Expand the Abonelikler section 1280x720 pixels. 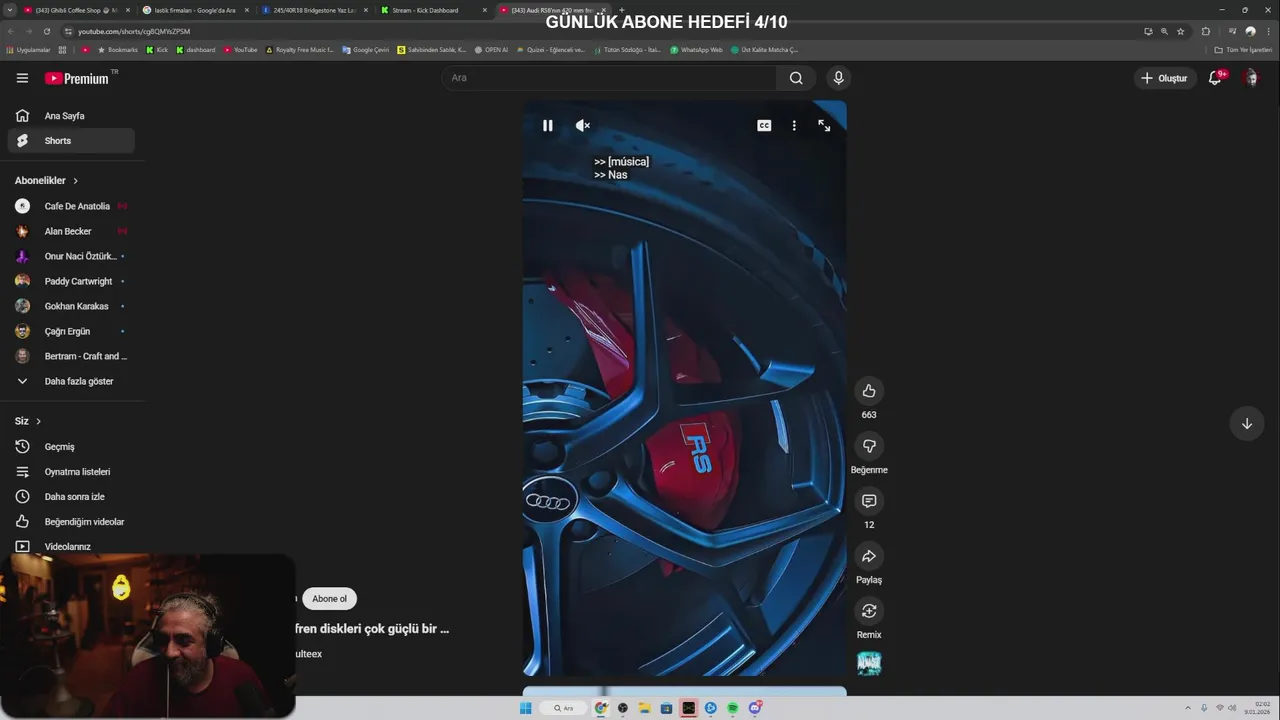[x=47, y=181]
